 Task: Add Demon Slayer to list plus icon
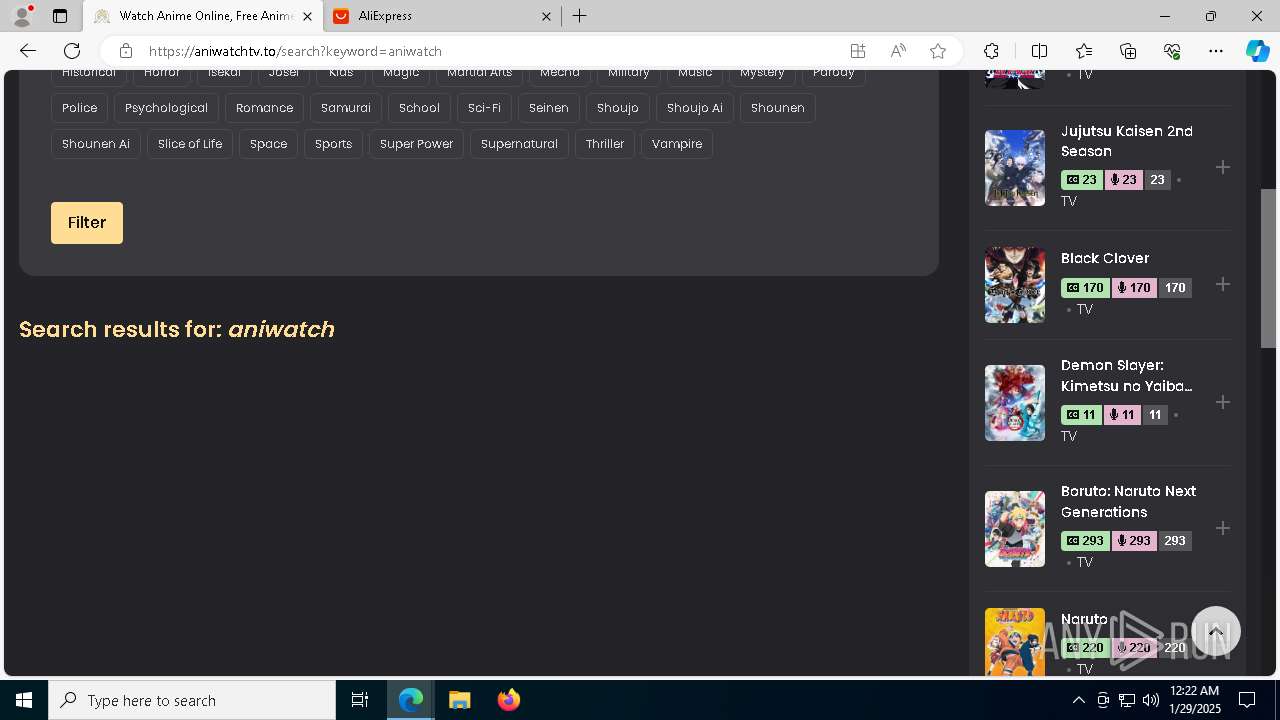1223,402
